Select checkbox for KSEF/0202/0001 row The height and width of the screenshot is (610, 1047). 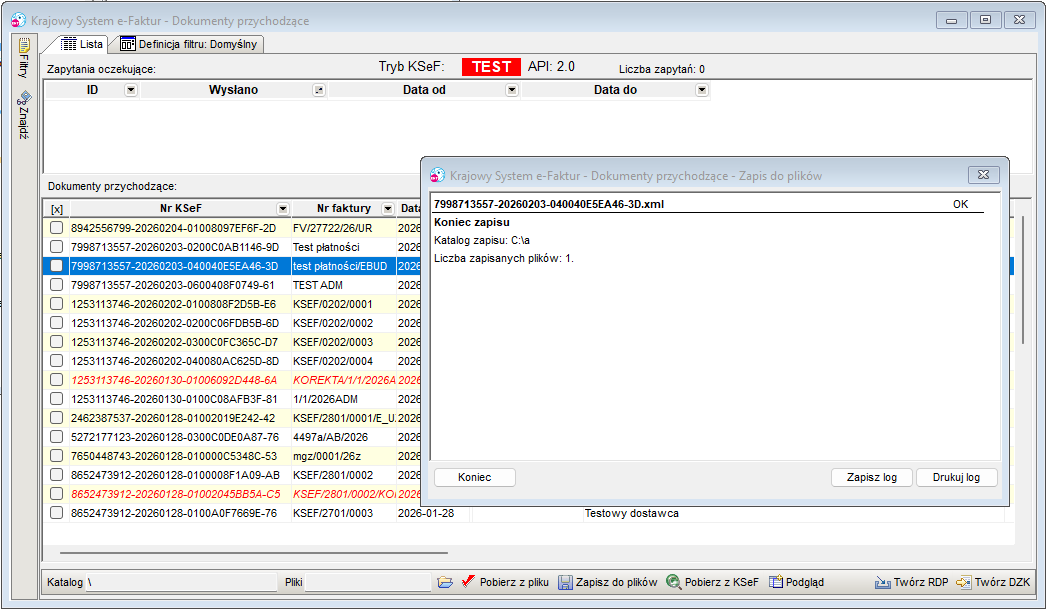pyautogui.click(x=57, y=304)
